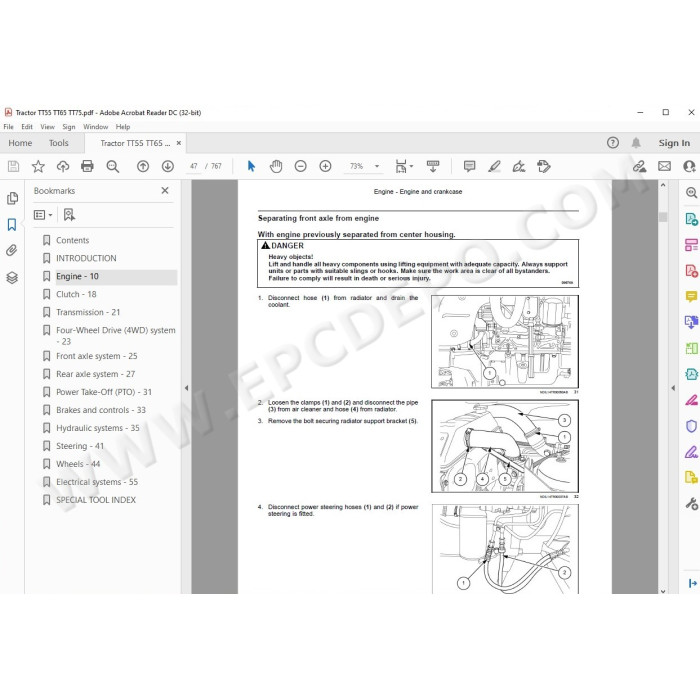Jump to Transmission - 21 bookmark
Screen dimensions: 700x700
click(88, 312)
